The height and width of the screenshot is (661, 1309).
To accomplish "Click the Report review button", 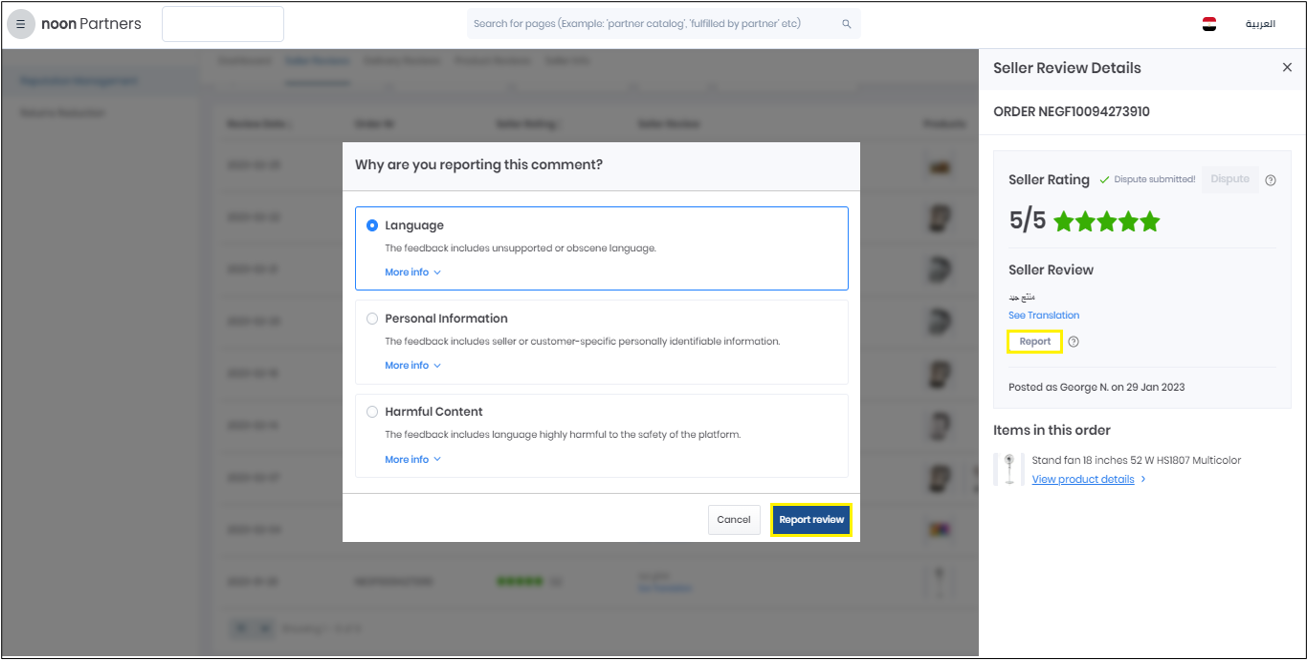I will tap(811, 520).
